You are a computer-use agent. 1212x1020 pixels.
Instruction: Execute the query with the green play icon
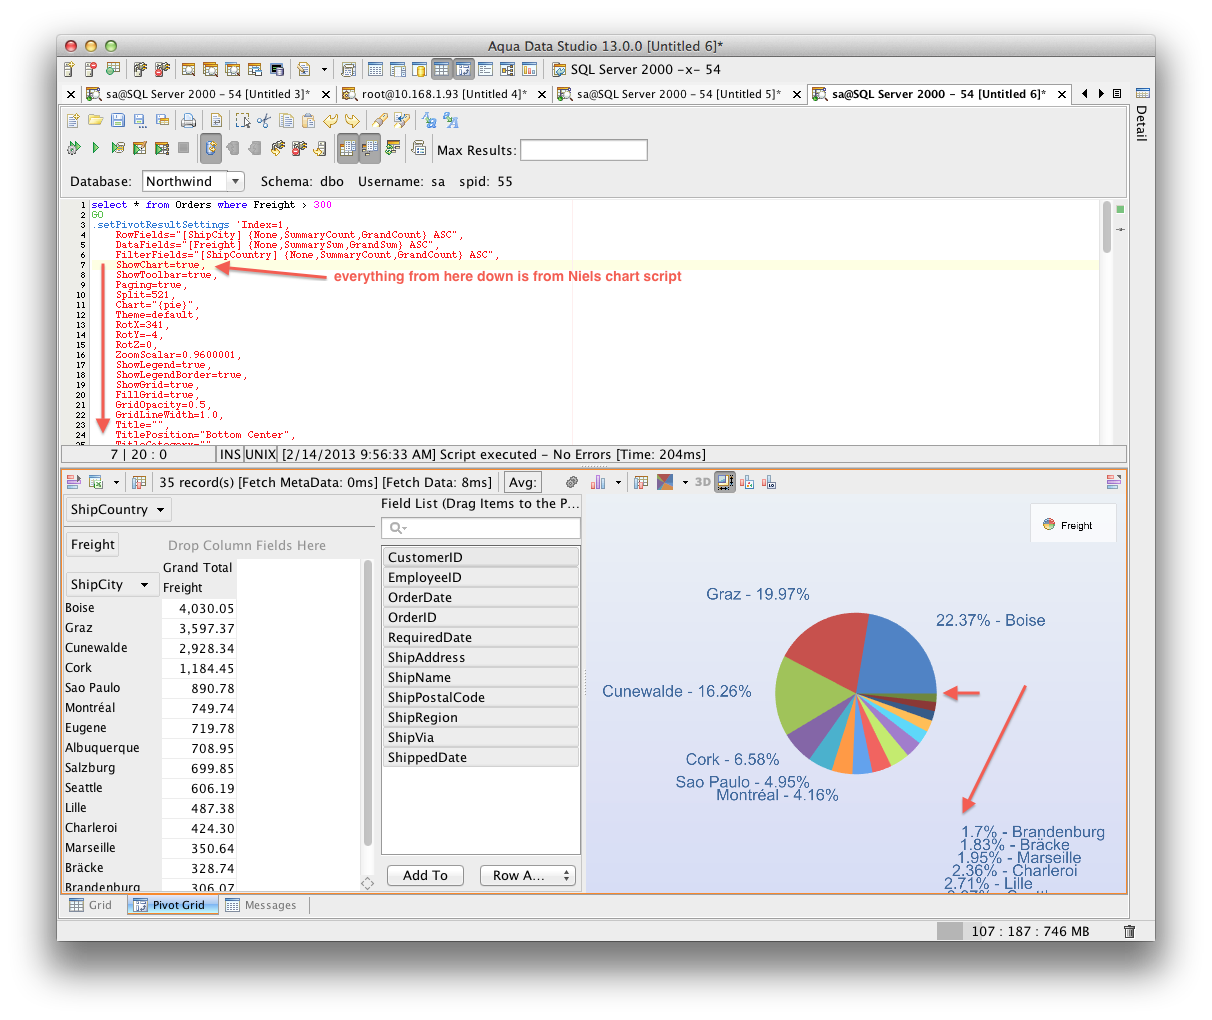click(95, 148)
